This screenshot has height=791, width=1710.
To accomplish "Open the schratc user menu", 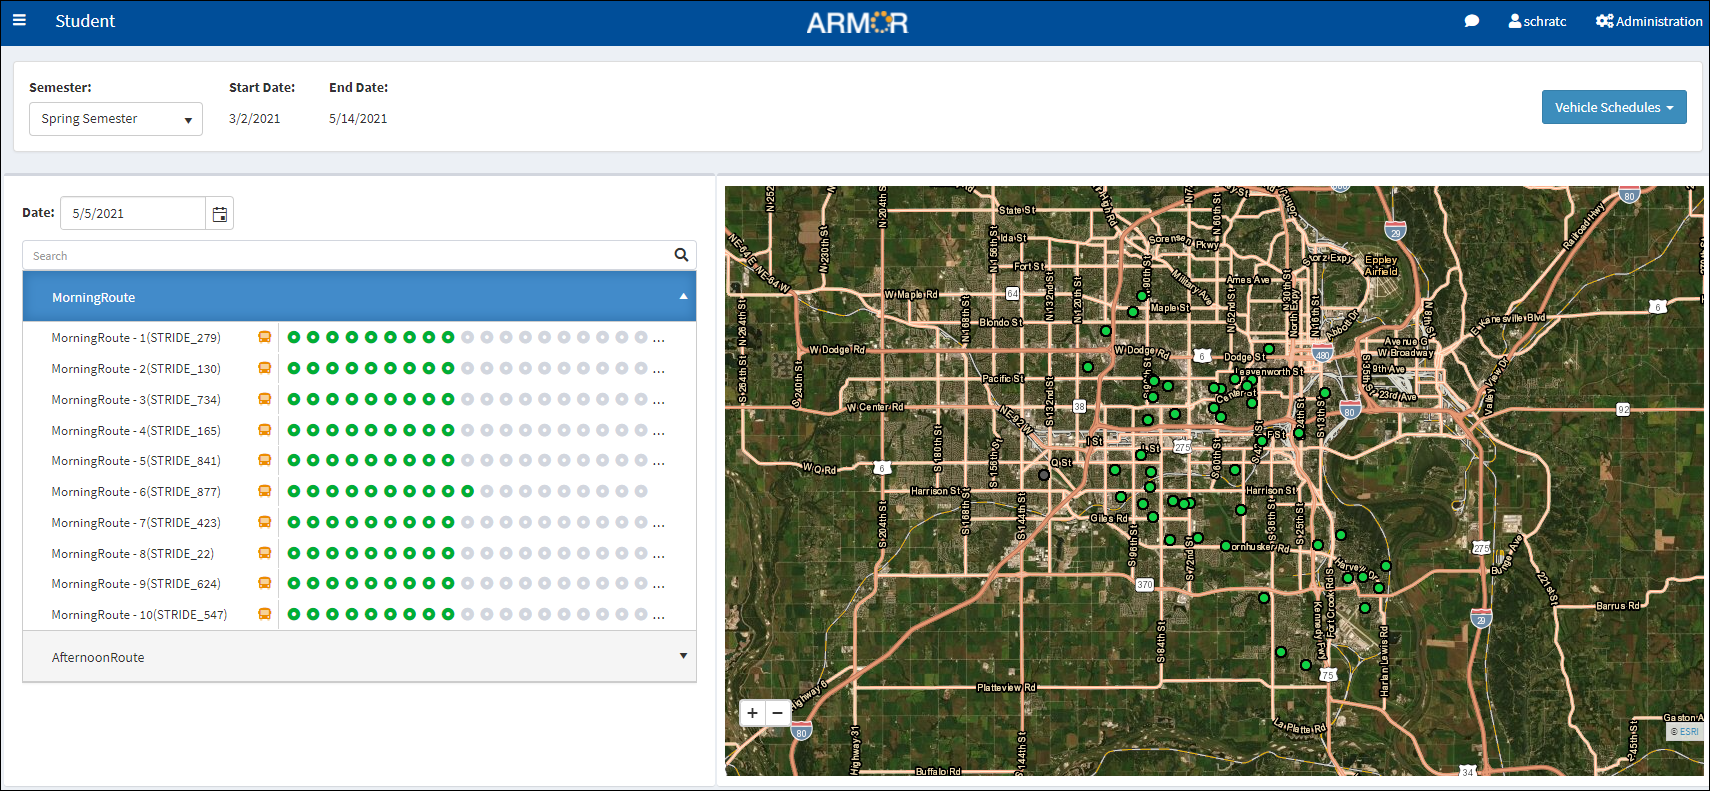I will pos(1537,21).
